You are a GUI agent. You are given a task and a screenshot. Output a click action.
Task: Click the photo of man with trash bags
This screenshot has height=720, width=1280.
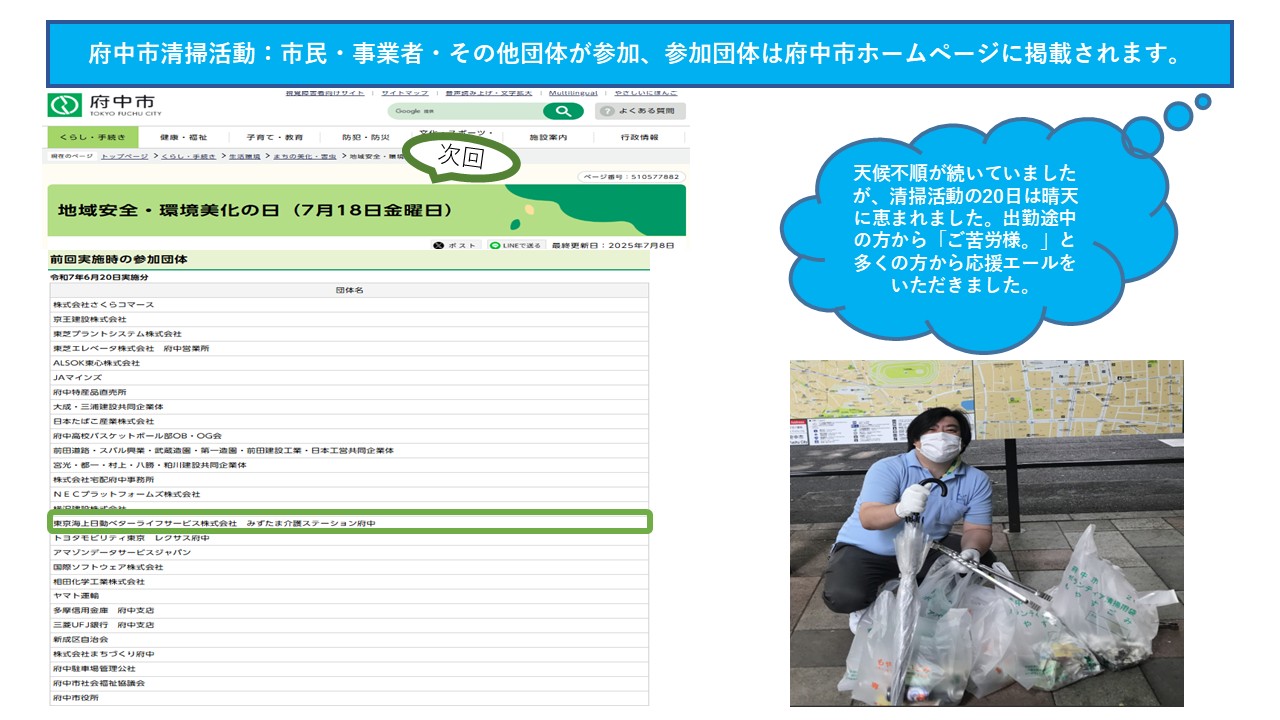tap(986, 533)
